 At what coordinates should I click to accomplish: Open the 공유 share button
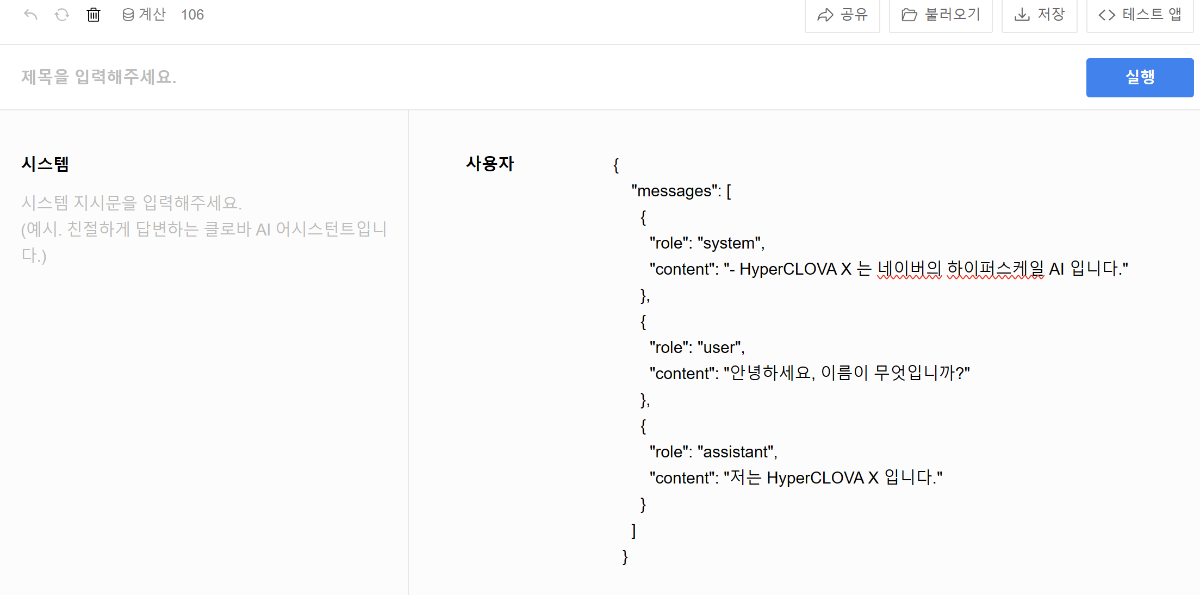(x=842, y=15)
